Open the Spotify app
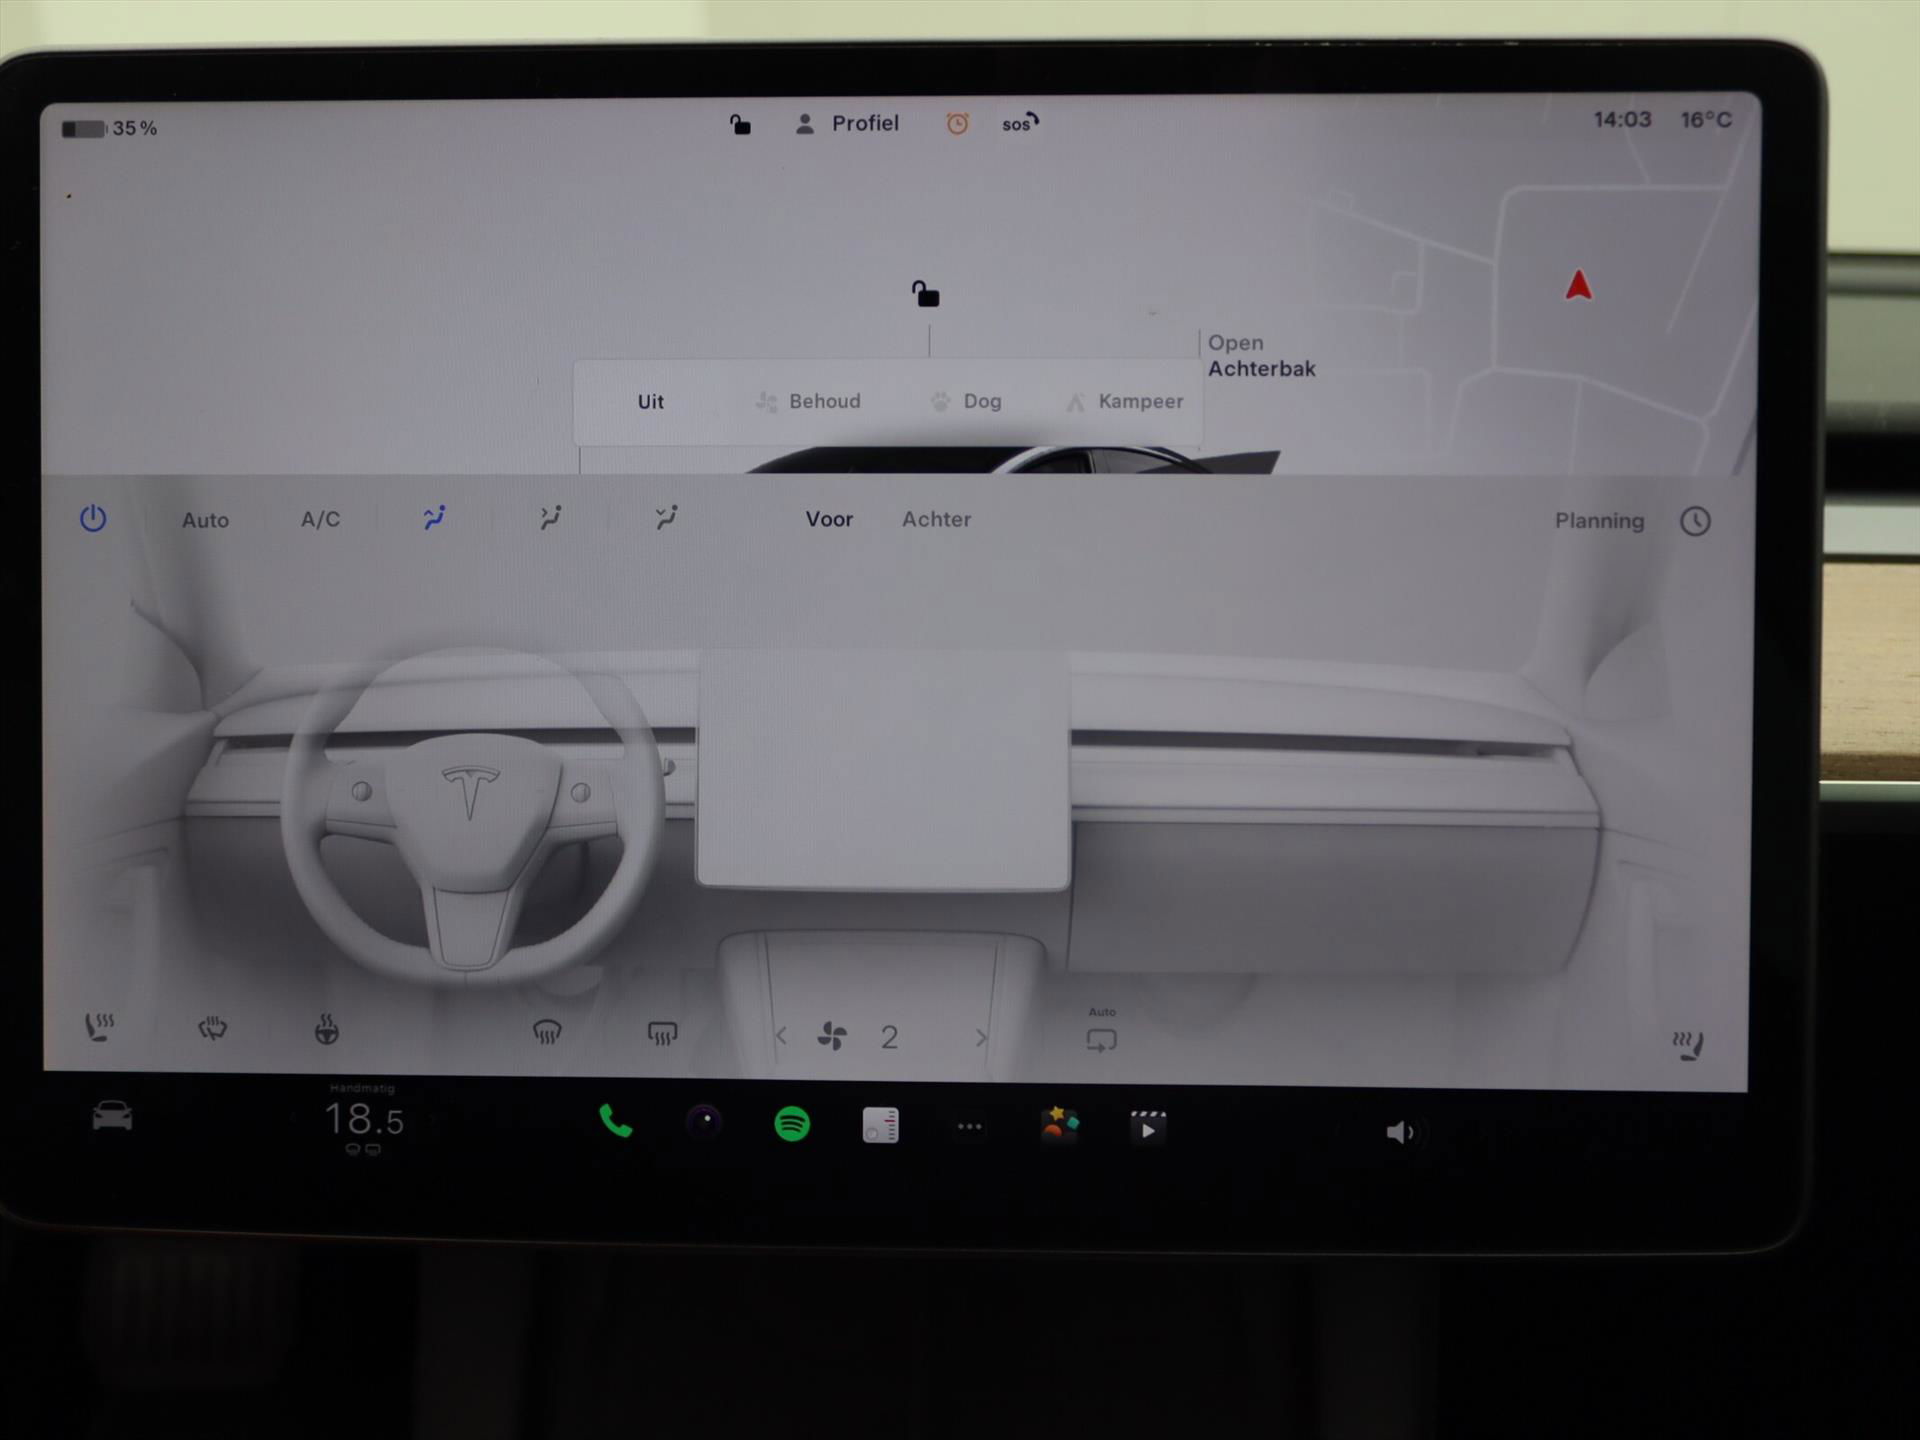1920x1440 pixels. pyautogui.click(x=792, y=1124)
